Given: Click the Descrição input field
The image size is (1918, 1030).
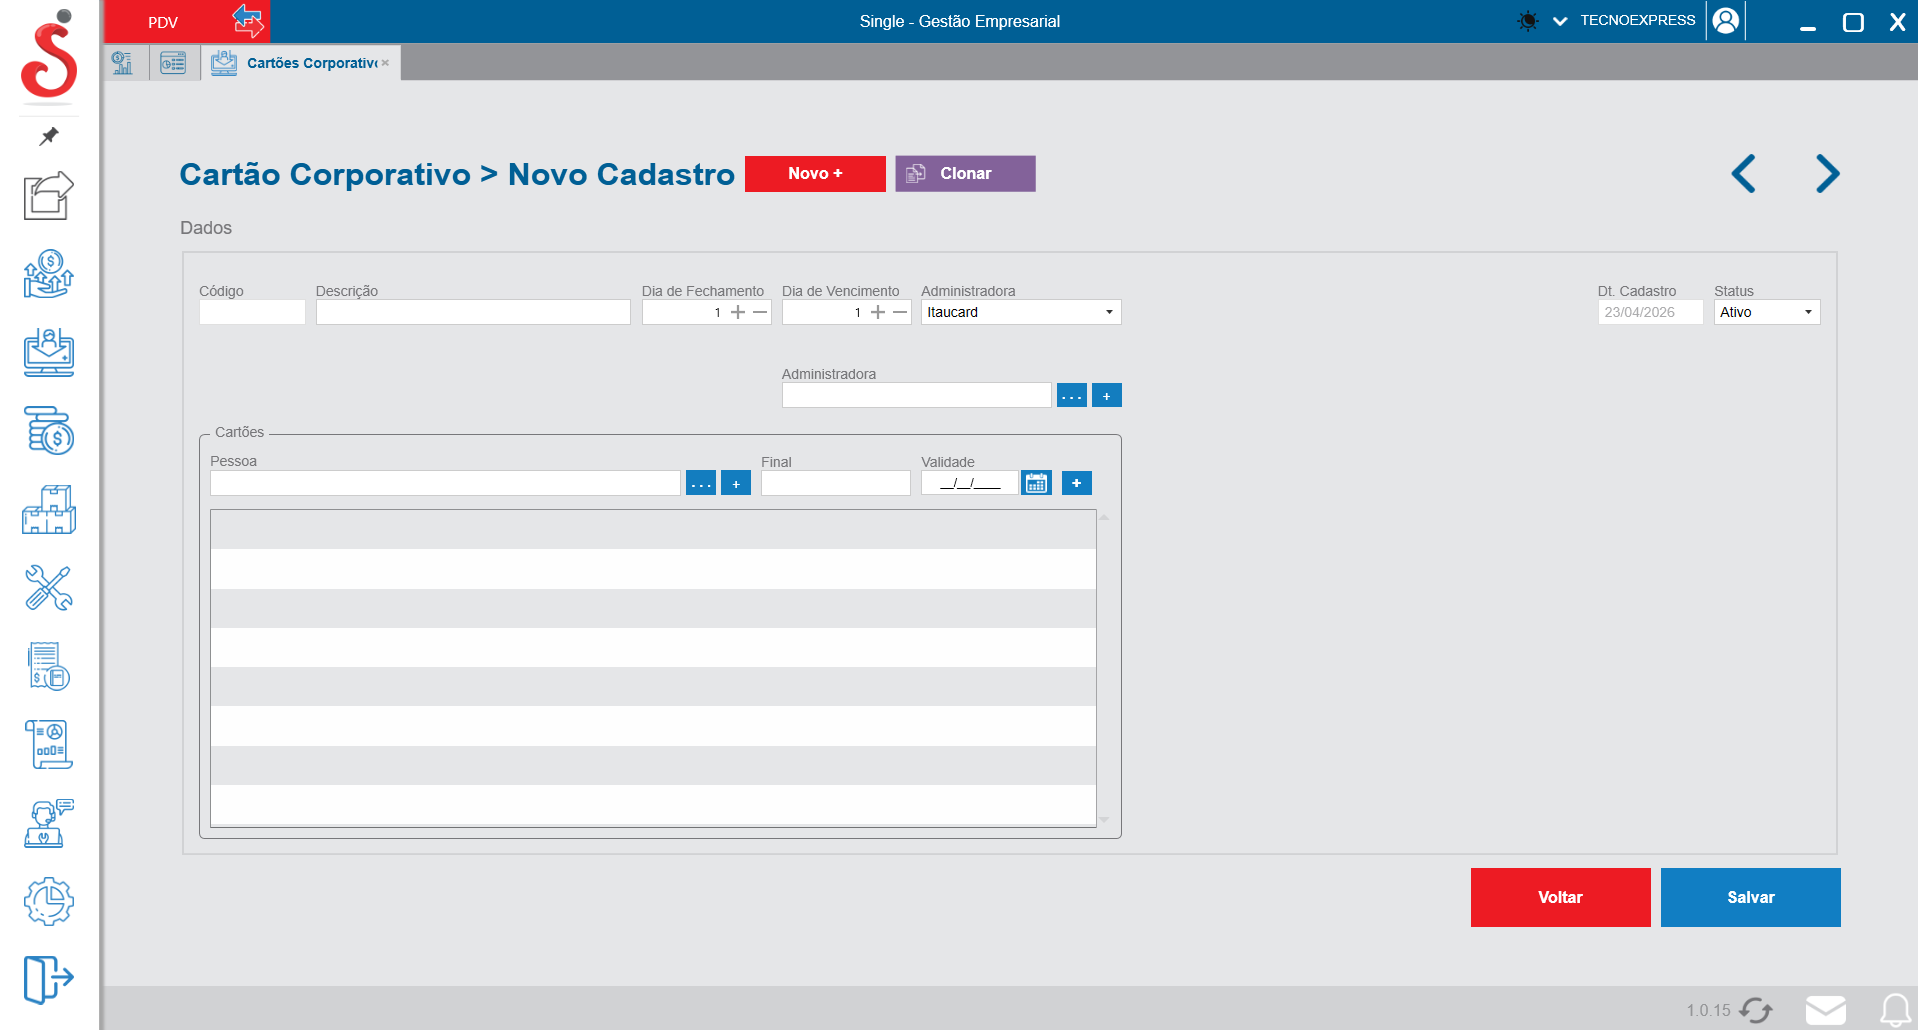Looking at the screenshot, I should pyautogui.click(x=473, y=313).
